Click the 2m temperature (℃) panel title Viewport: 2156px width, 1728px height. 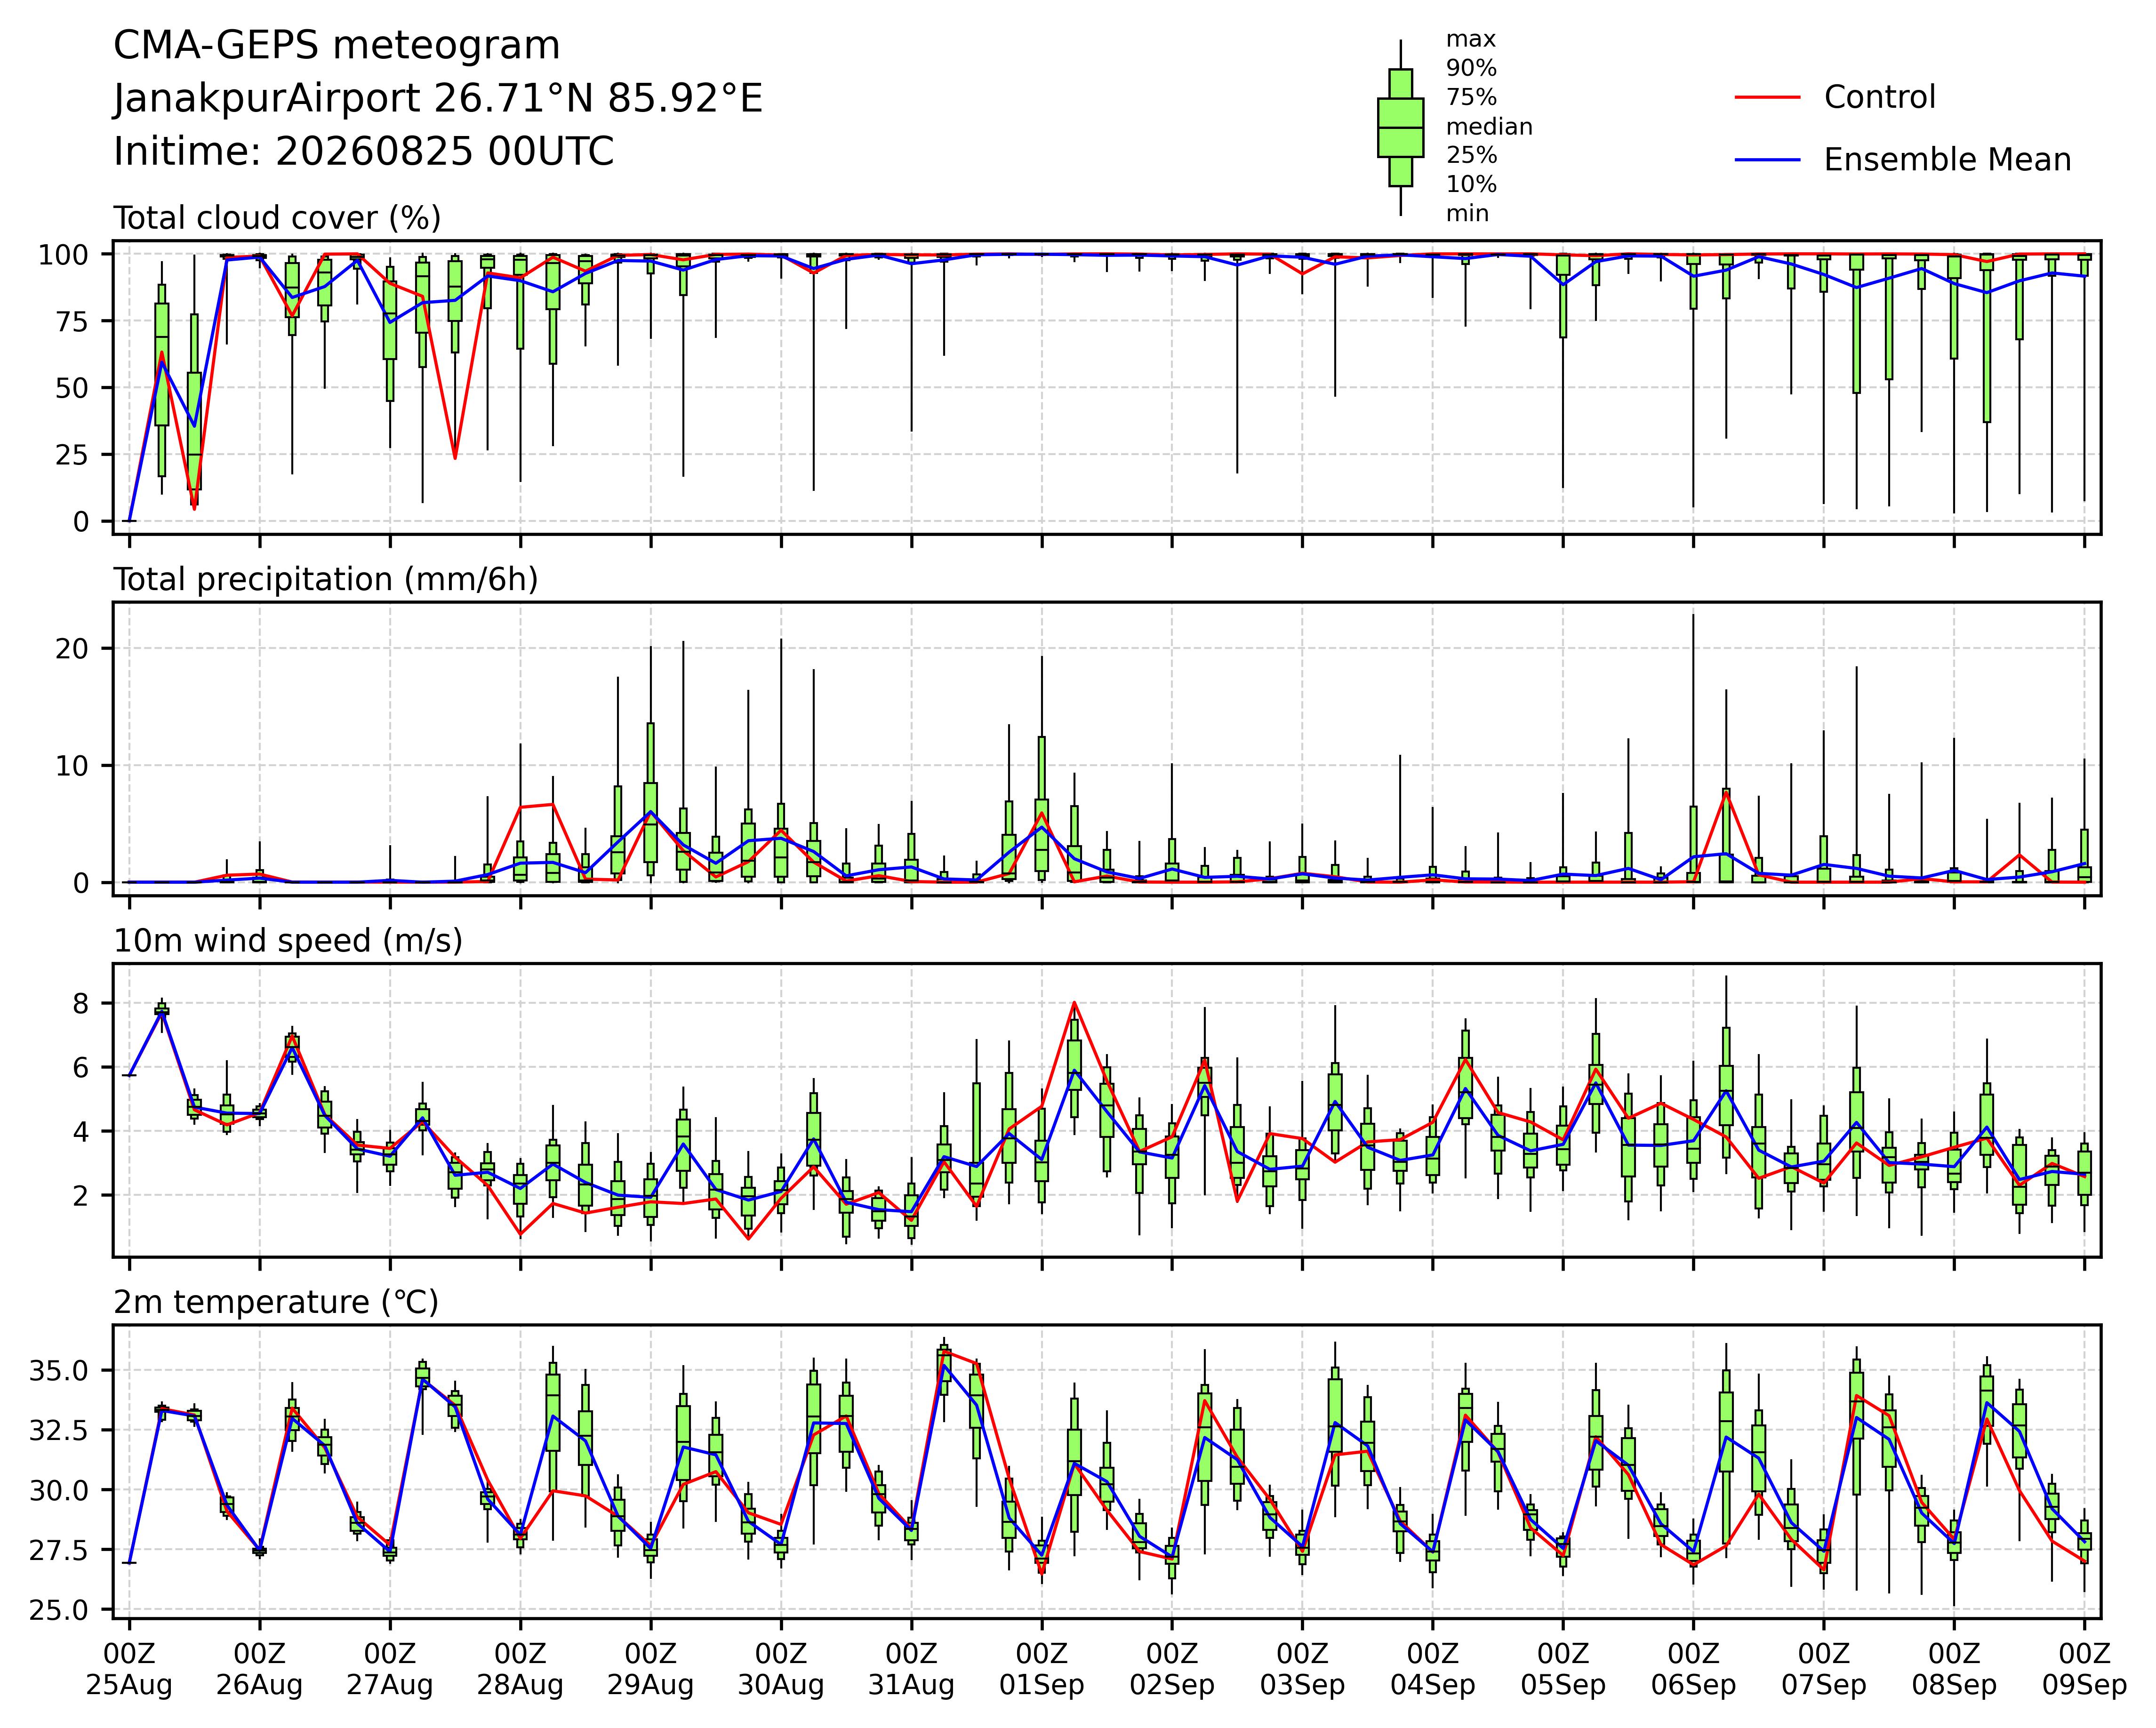pos(276,1302)
